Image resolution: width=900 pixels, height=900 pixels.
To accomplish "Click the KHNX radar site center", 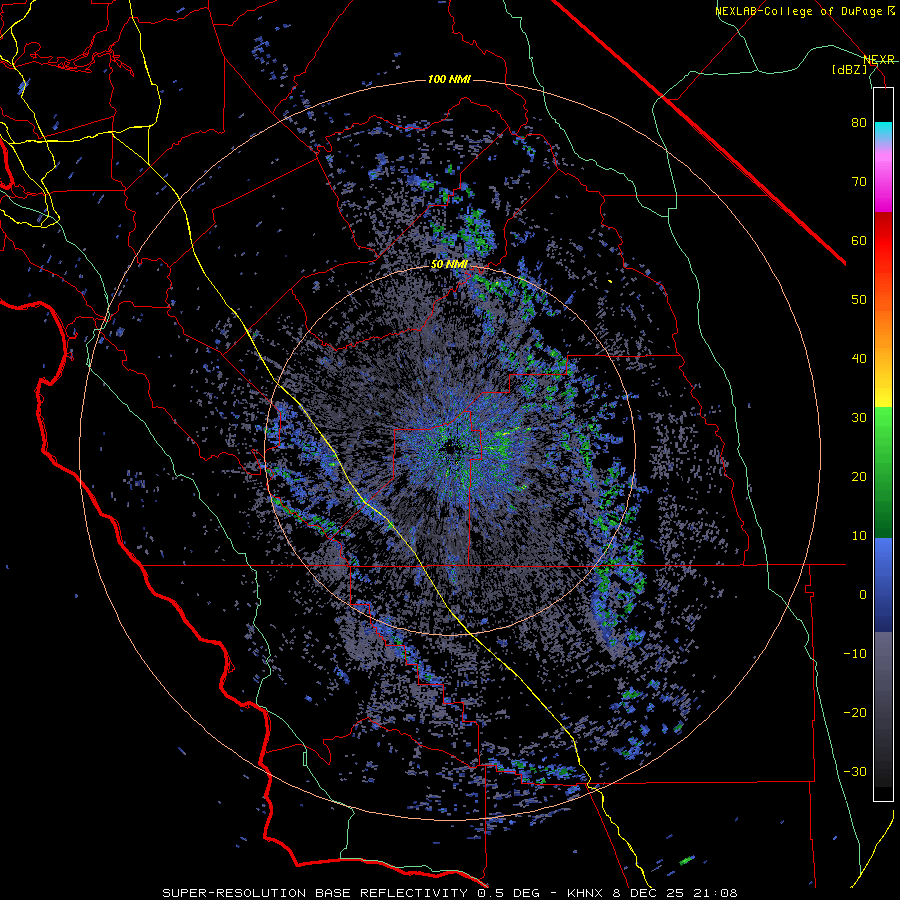I will (x=451, y=449).
